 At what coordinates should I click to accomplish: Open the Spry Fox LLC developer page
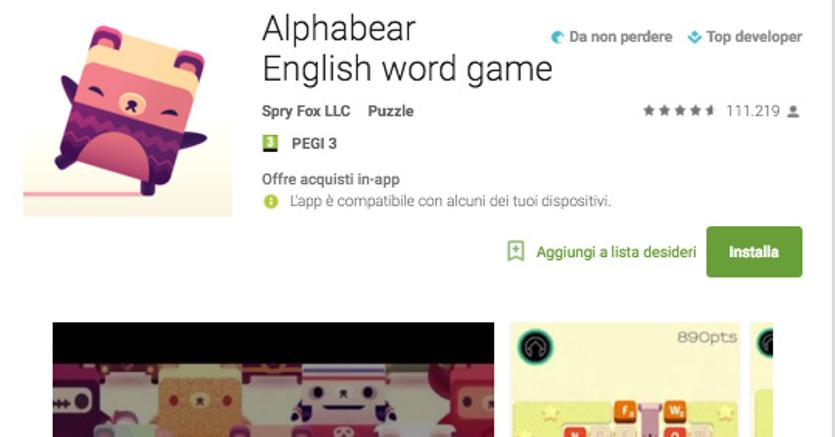point(306,111)
